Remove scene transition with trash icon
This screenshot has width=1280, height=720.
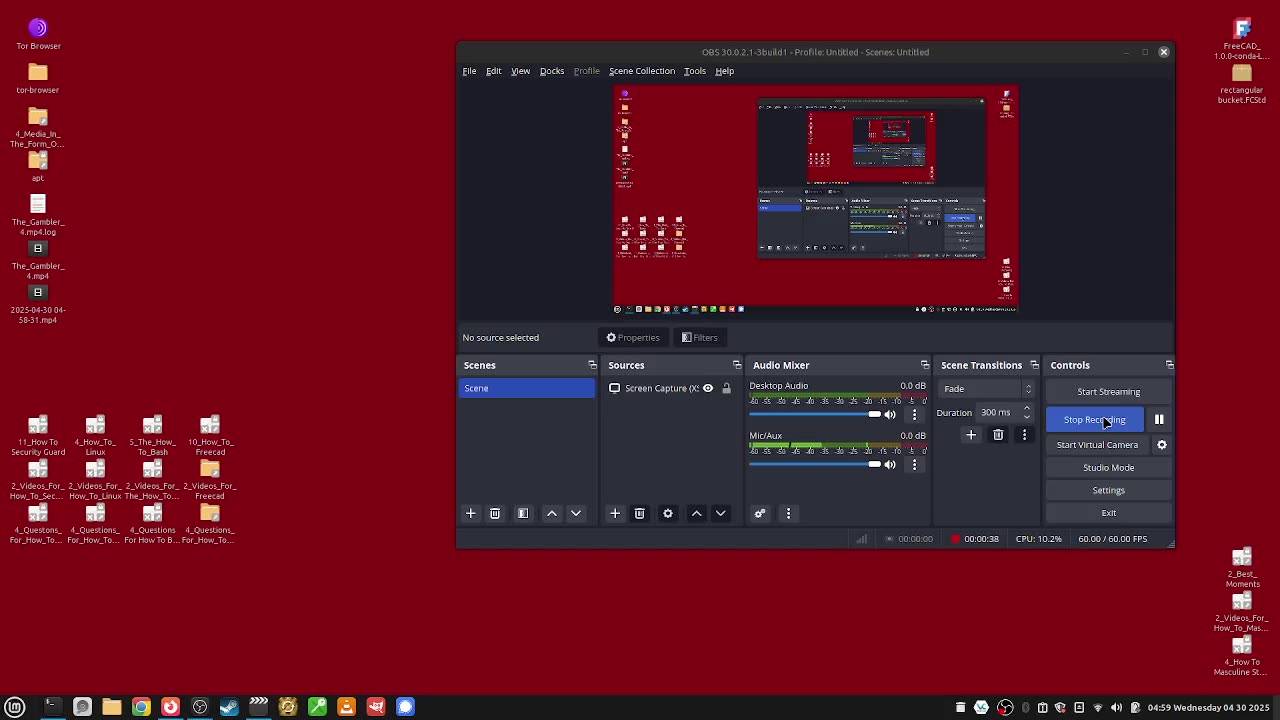point(998,435)
